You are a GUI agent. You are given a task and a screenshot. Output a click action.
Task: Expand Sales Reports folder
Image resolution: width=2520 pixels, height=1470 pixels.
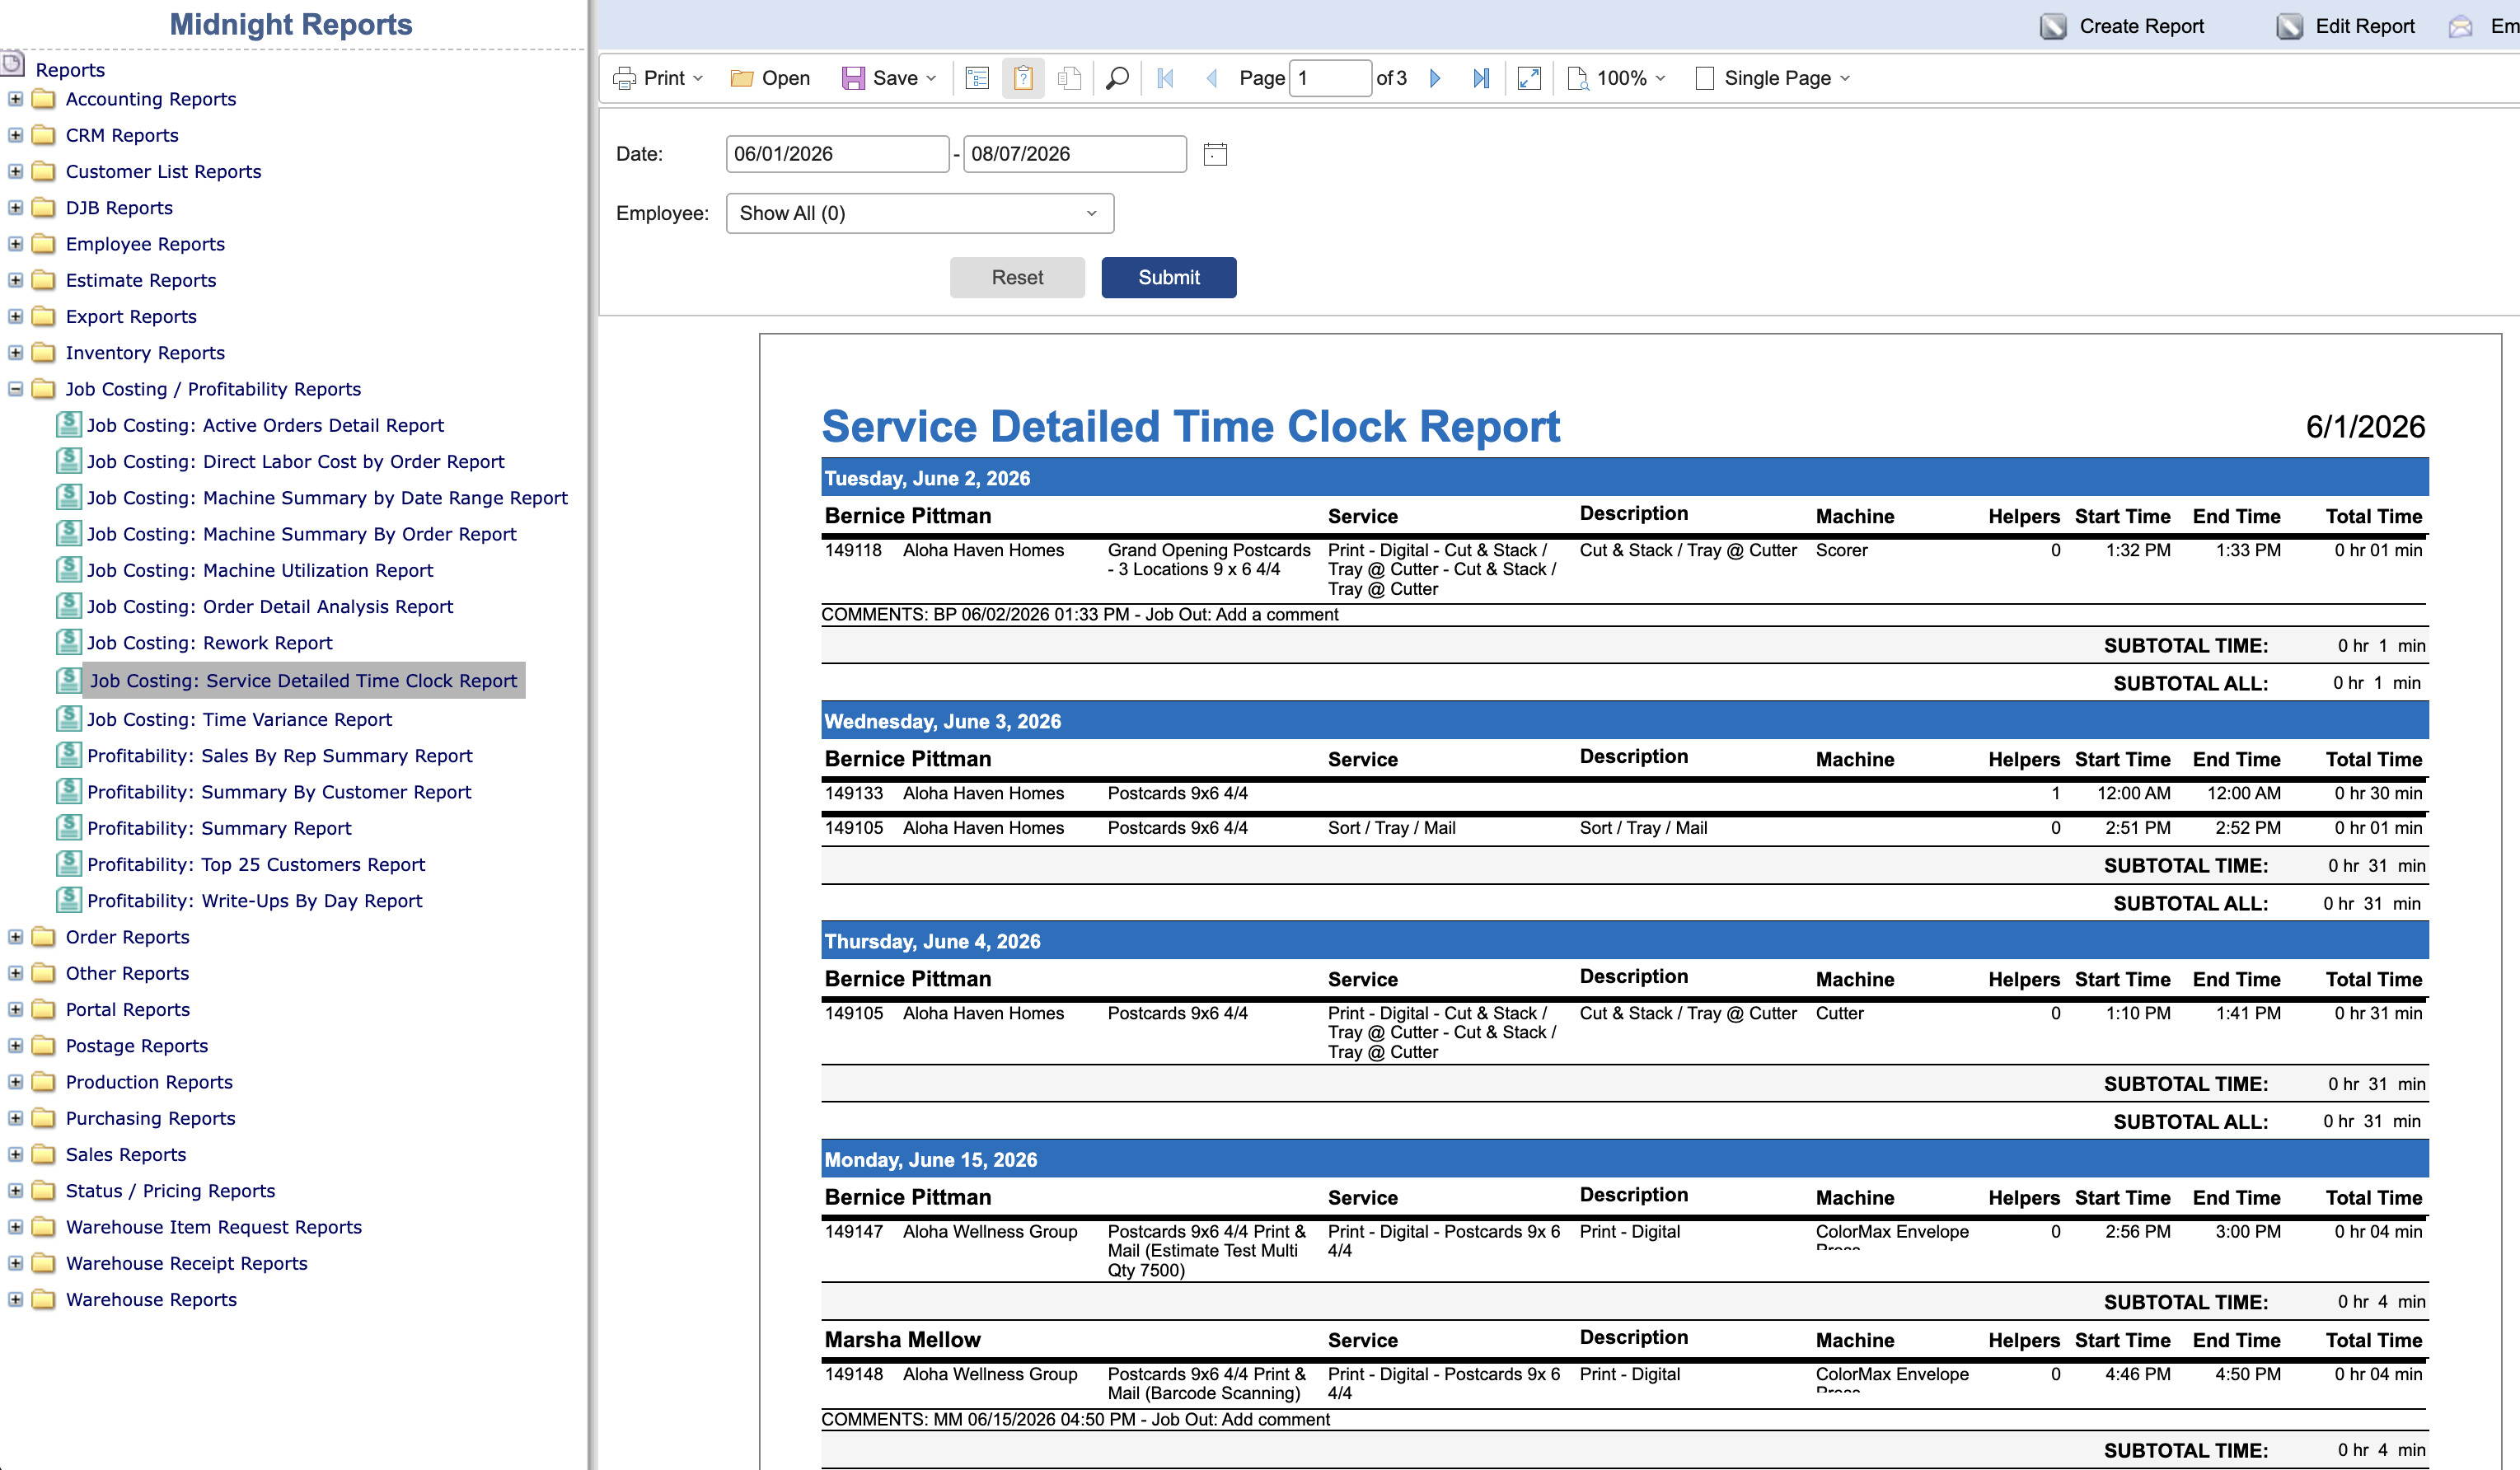(15, 1155)
